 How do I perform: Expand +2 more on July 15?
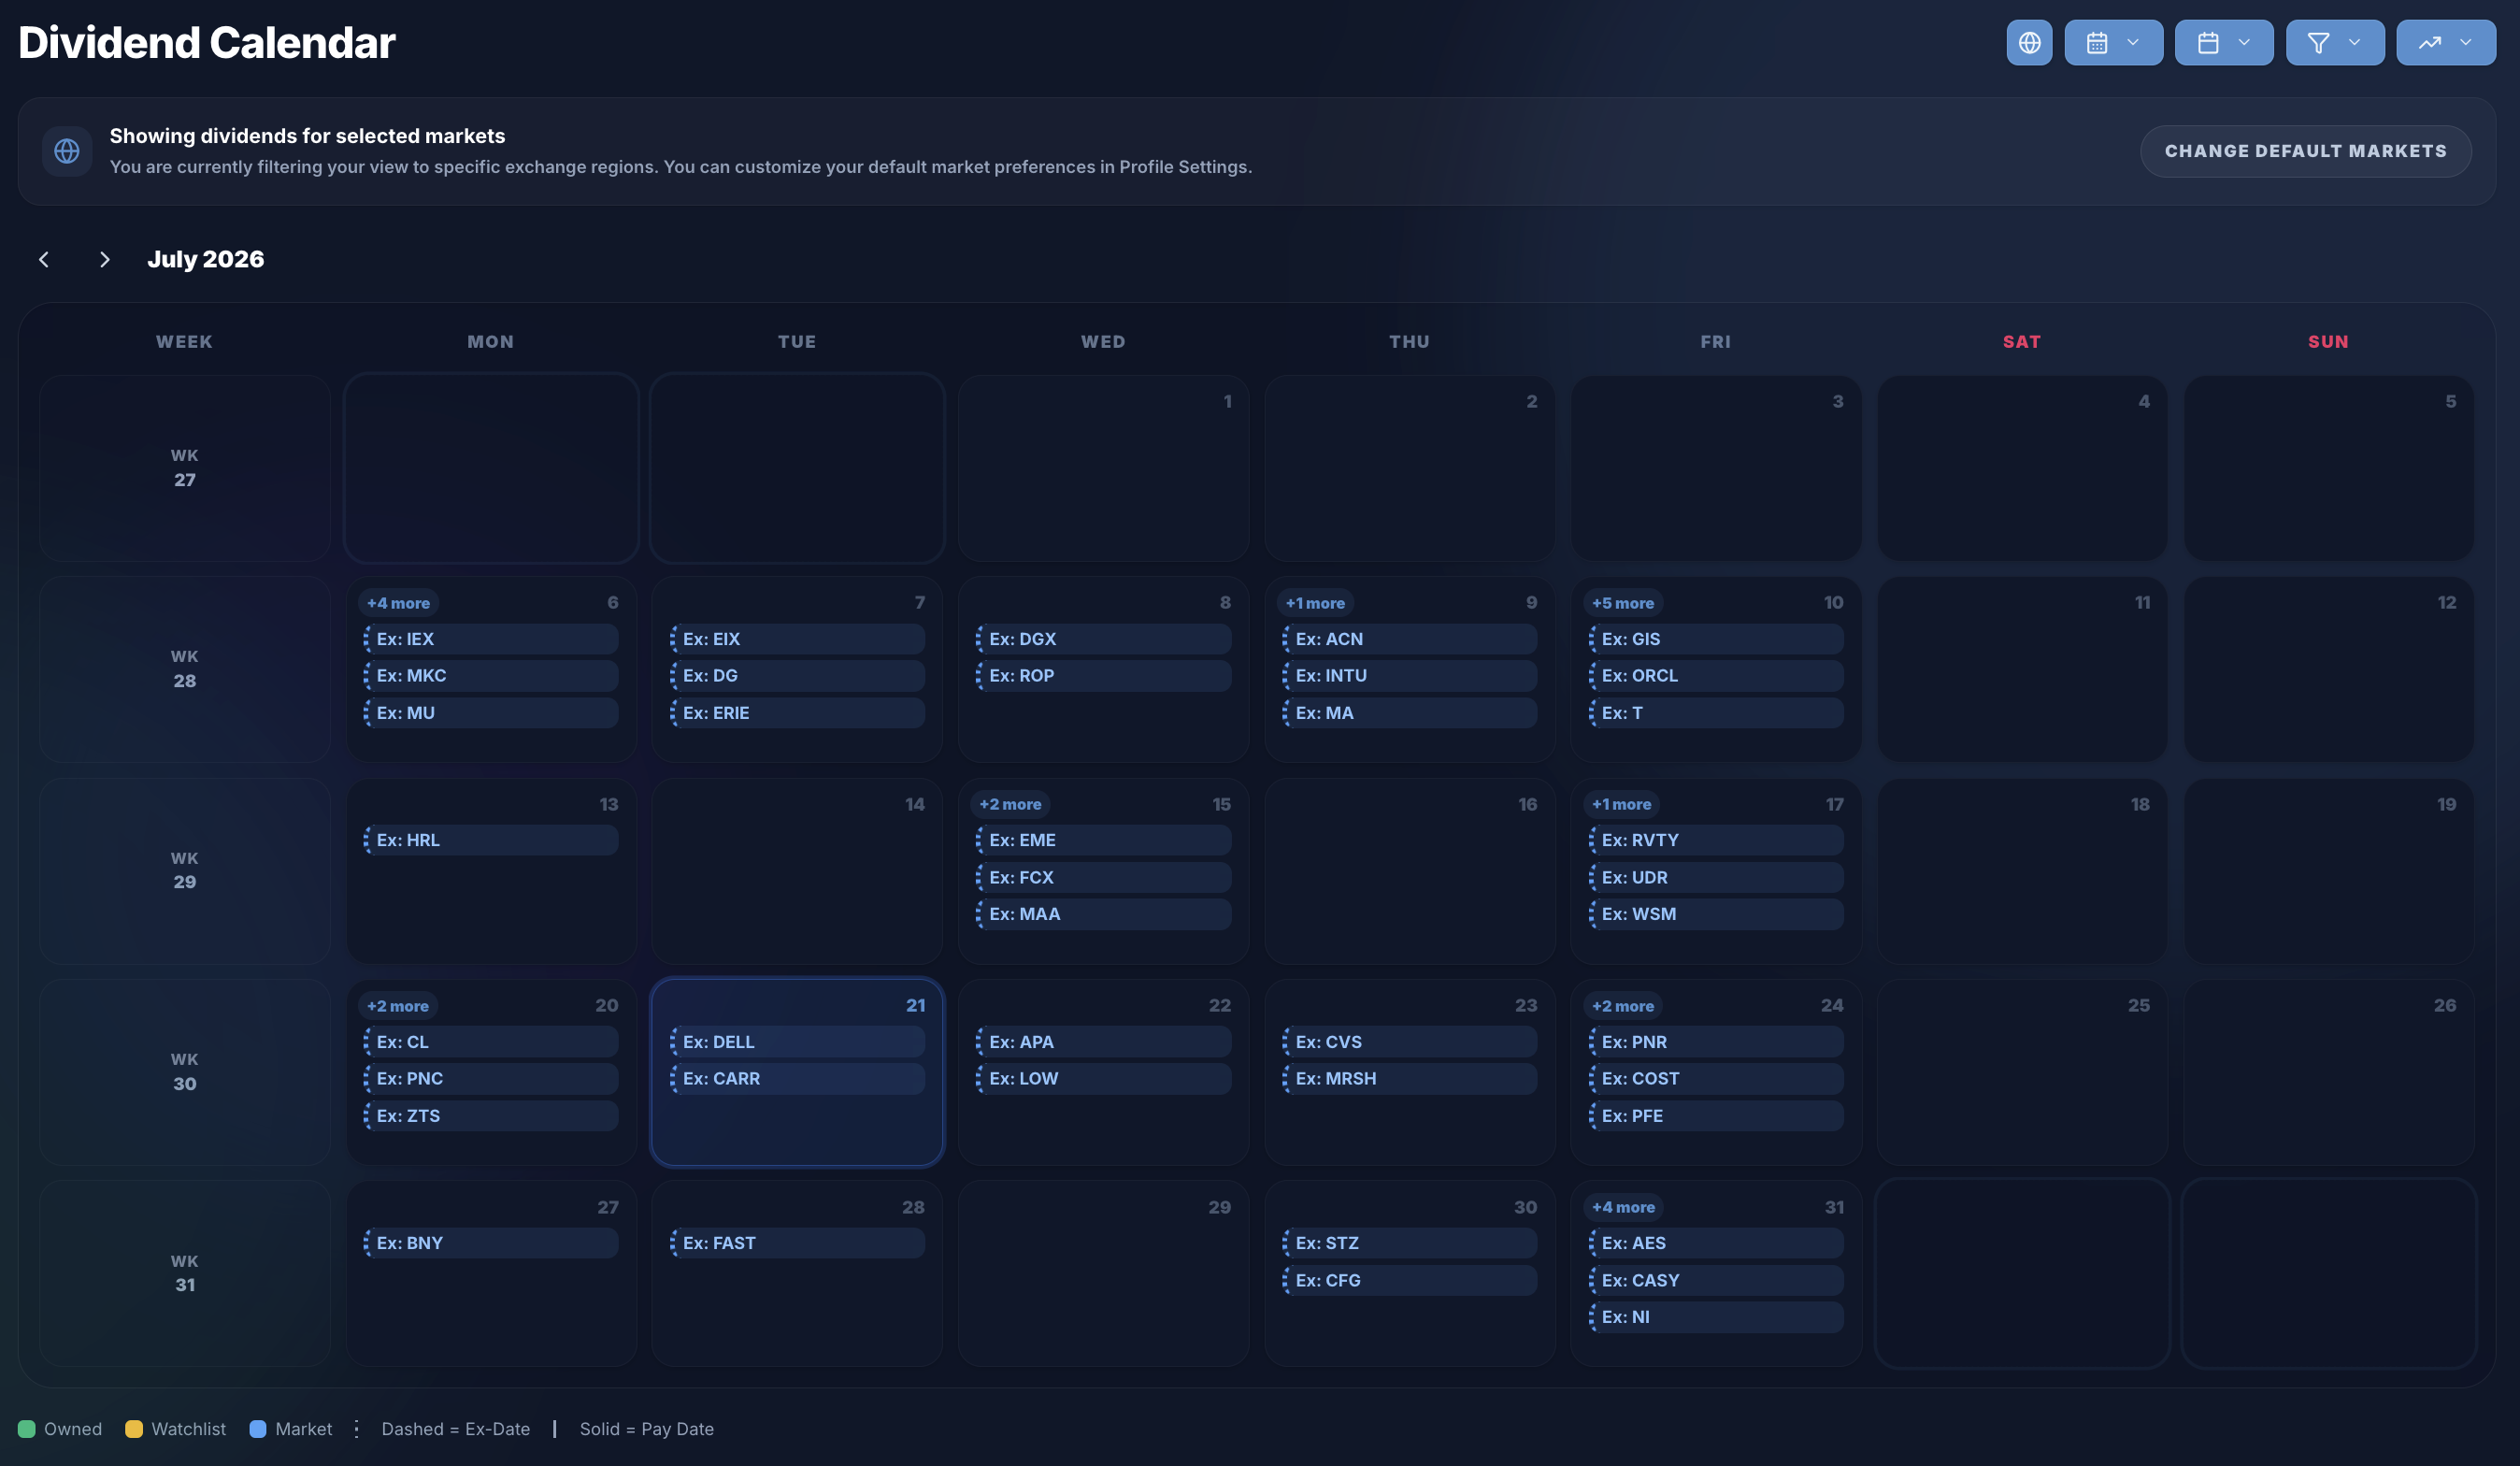[1010, 804]
